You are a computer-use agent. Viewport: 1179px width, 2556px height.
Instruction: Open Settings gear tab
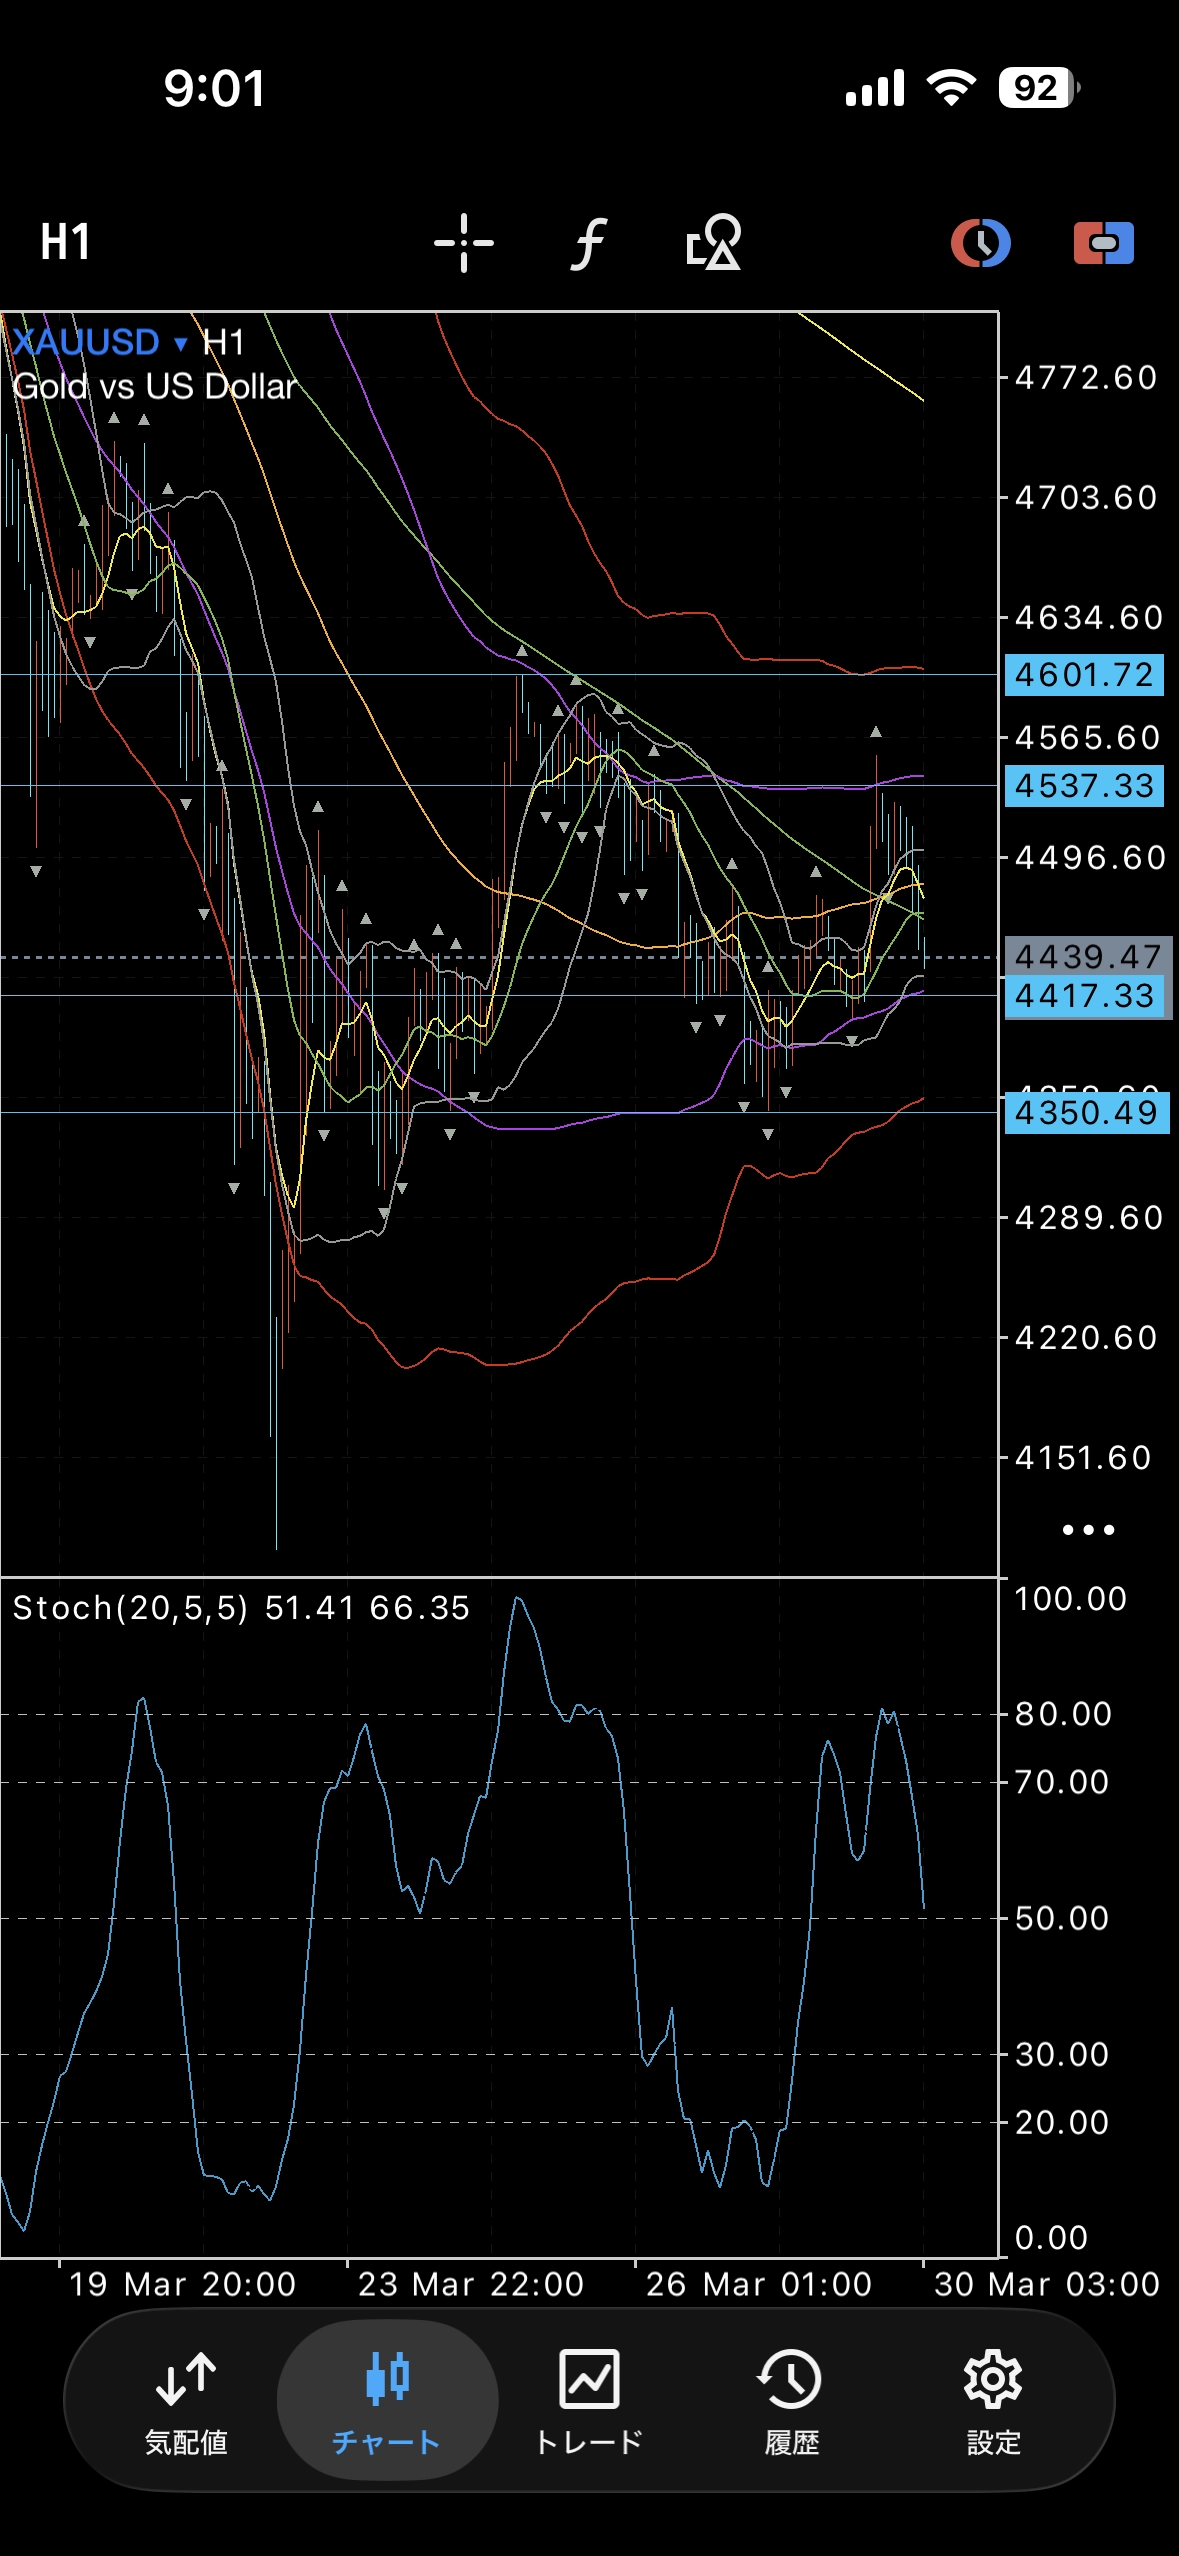pyautogui.click(x=993, y=2400)
